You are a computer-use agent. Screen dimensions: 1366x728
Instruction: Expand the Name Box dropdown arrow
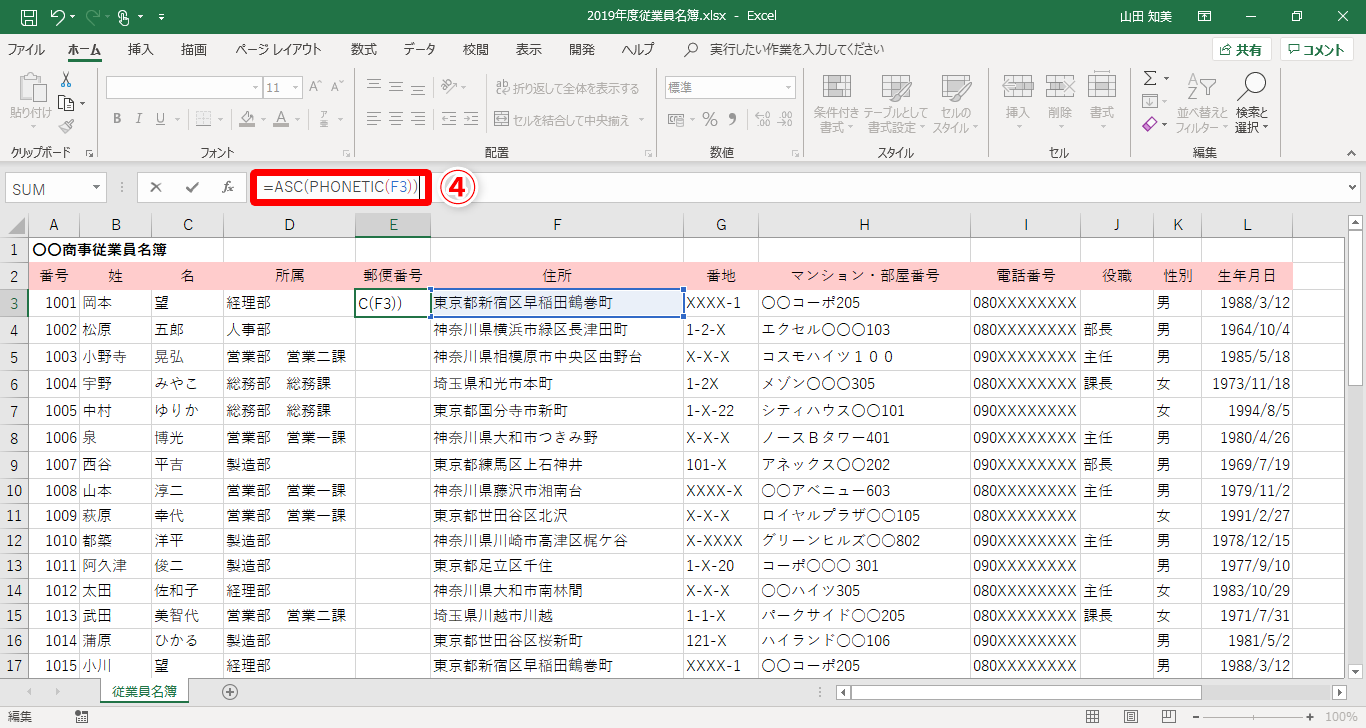97,188
